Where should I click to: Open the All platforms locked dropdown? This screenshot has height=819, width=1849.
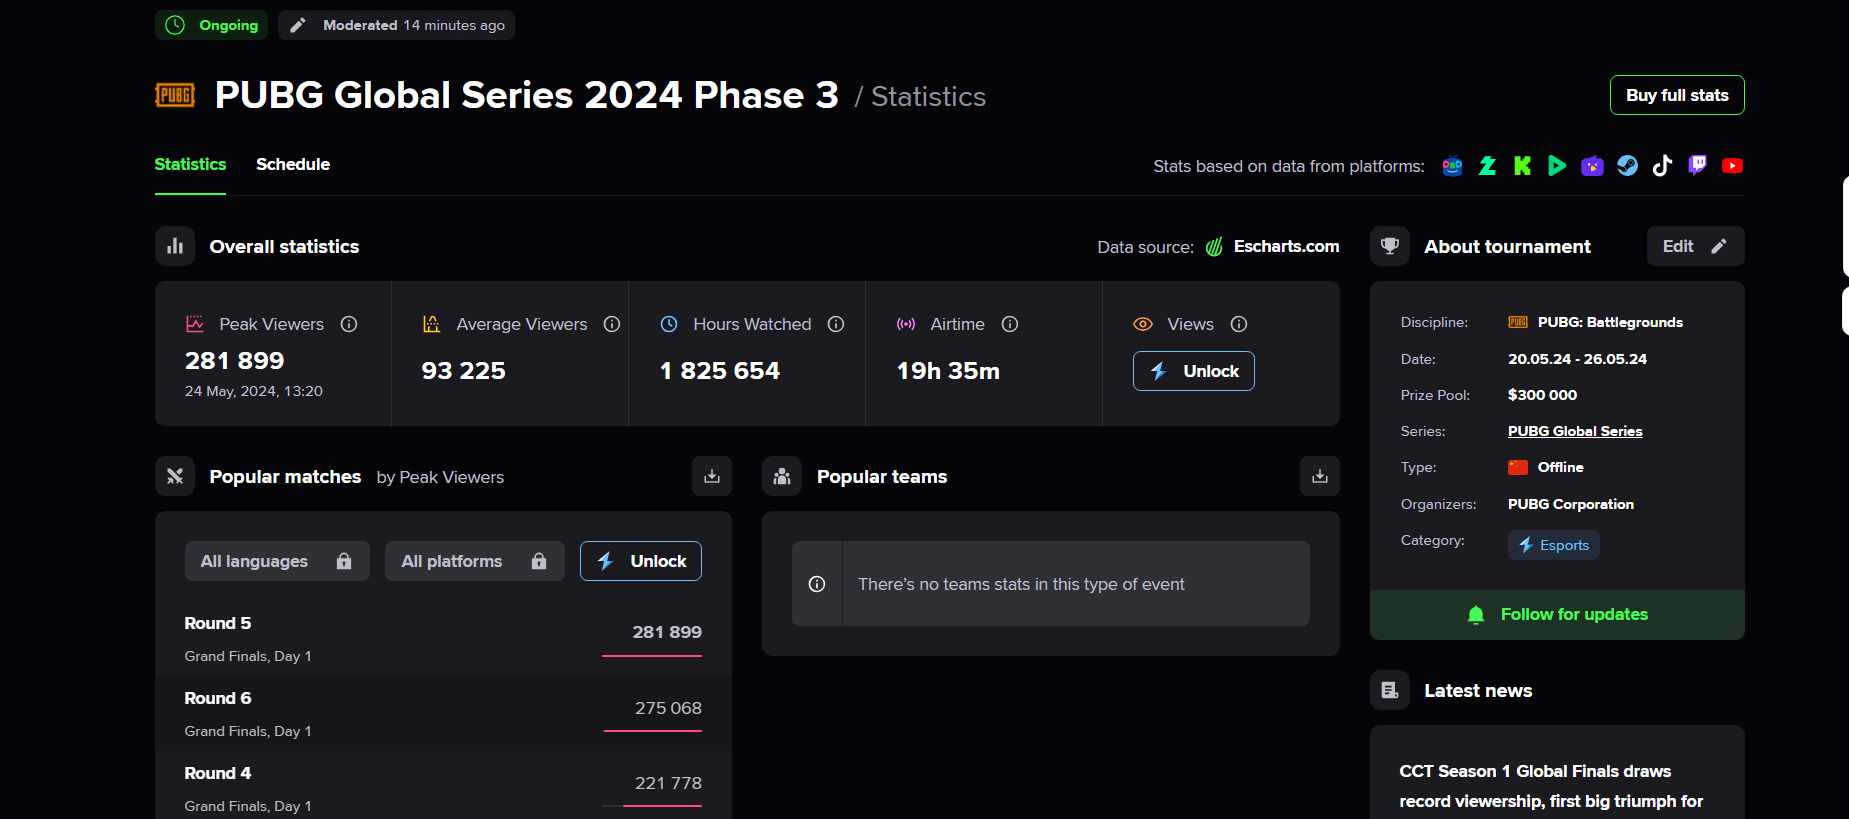click(474, 561)
